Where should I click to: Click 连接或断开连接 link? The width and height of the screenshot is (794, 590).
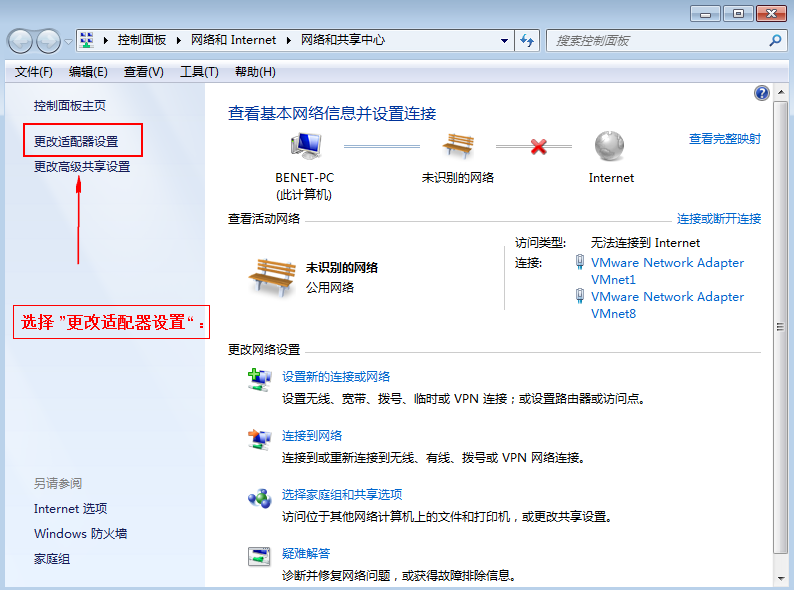coord(719,219)
